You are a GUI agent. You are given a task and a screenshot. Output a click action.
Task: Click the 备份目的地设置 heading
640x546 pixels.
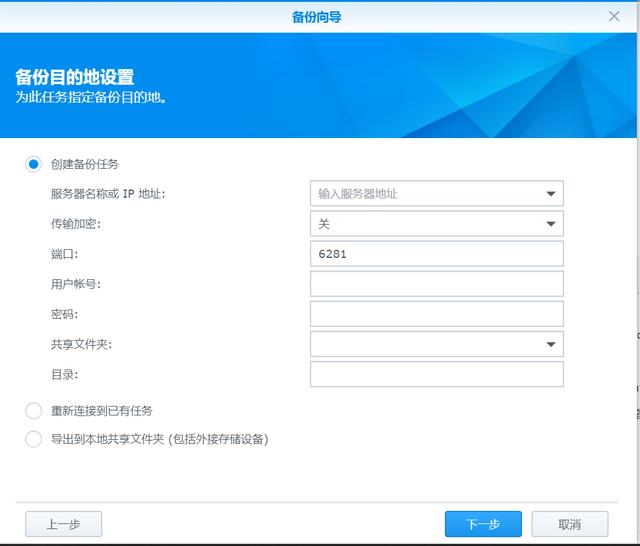pos(75,77)
